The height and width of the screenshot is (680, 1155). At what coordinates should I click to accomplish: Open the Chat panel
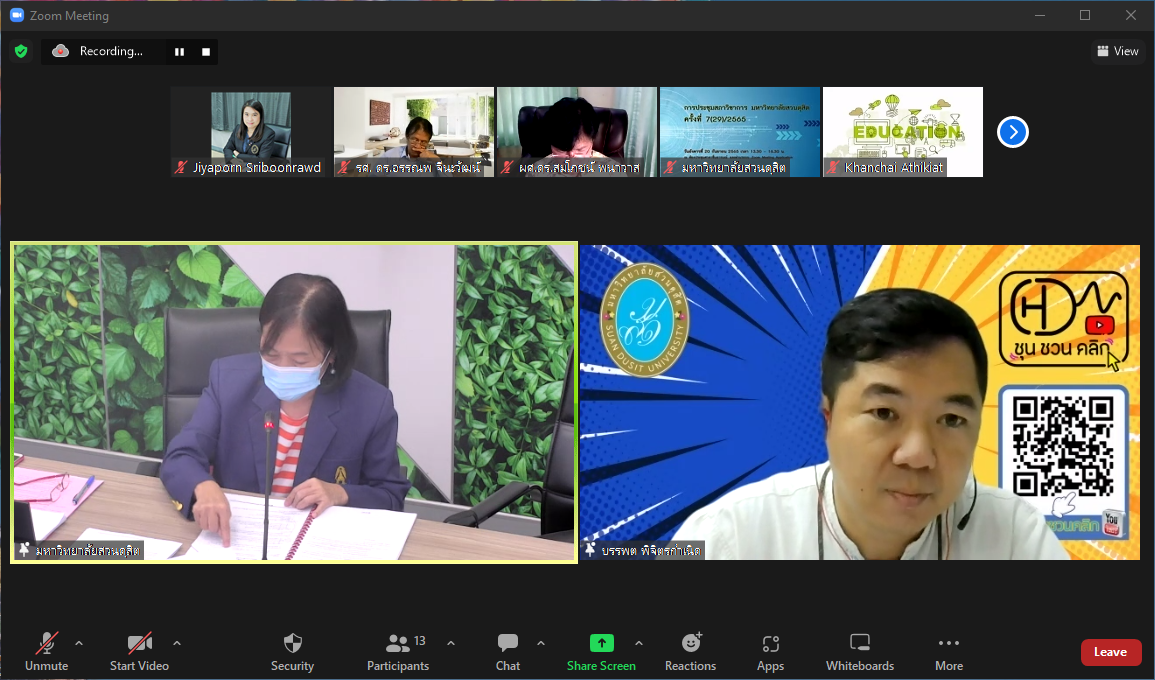[508, 651]
